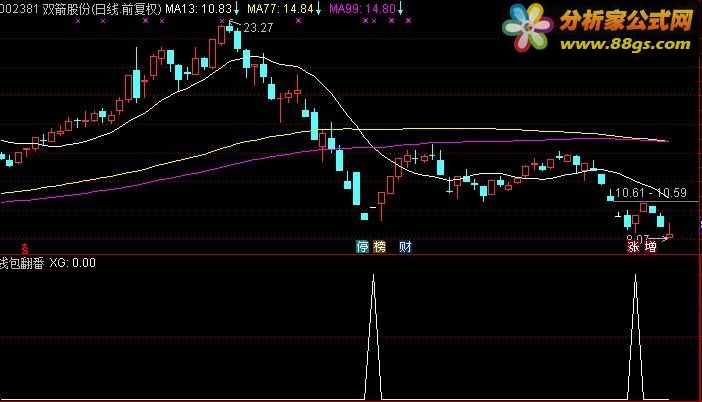Viewport: 702px width, 402px height.
Task: Click the 8.07 low price label
Action: 638,239
